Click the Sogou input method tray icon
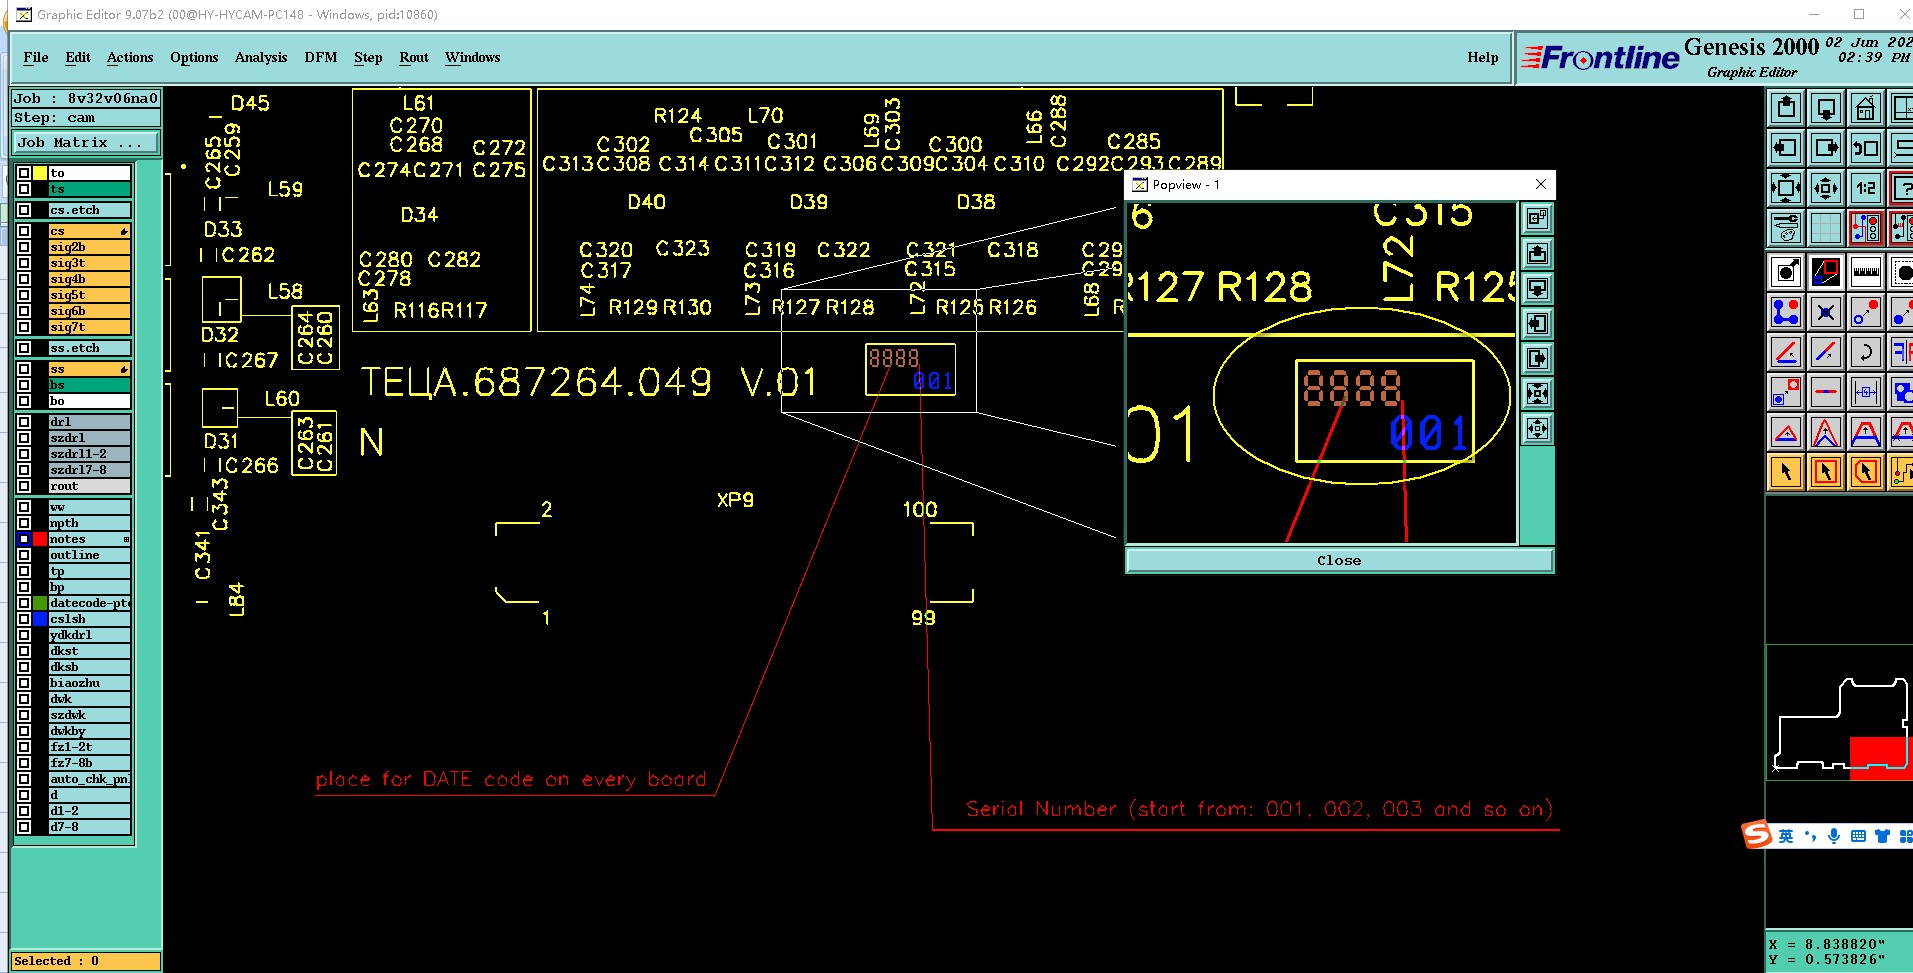The height and width of the screenshot is (973, 1913). click(x=1757, y=835)
